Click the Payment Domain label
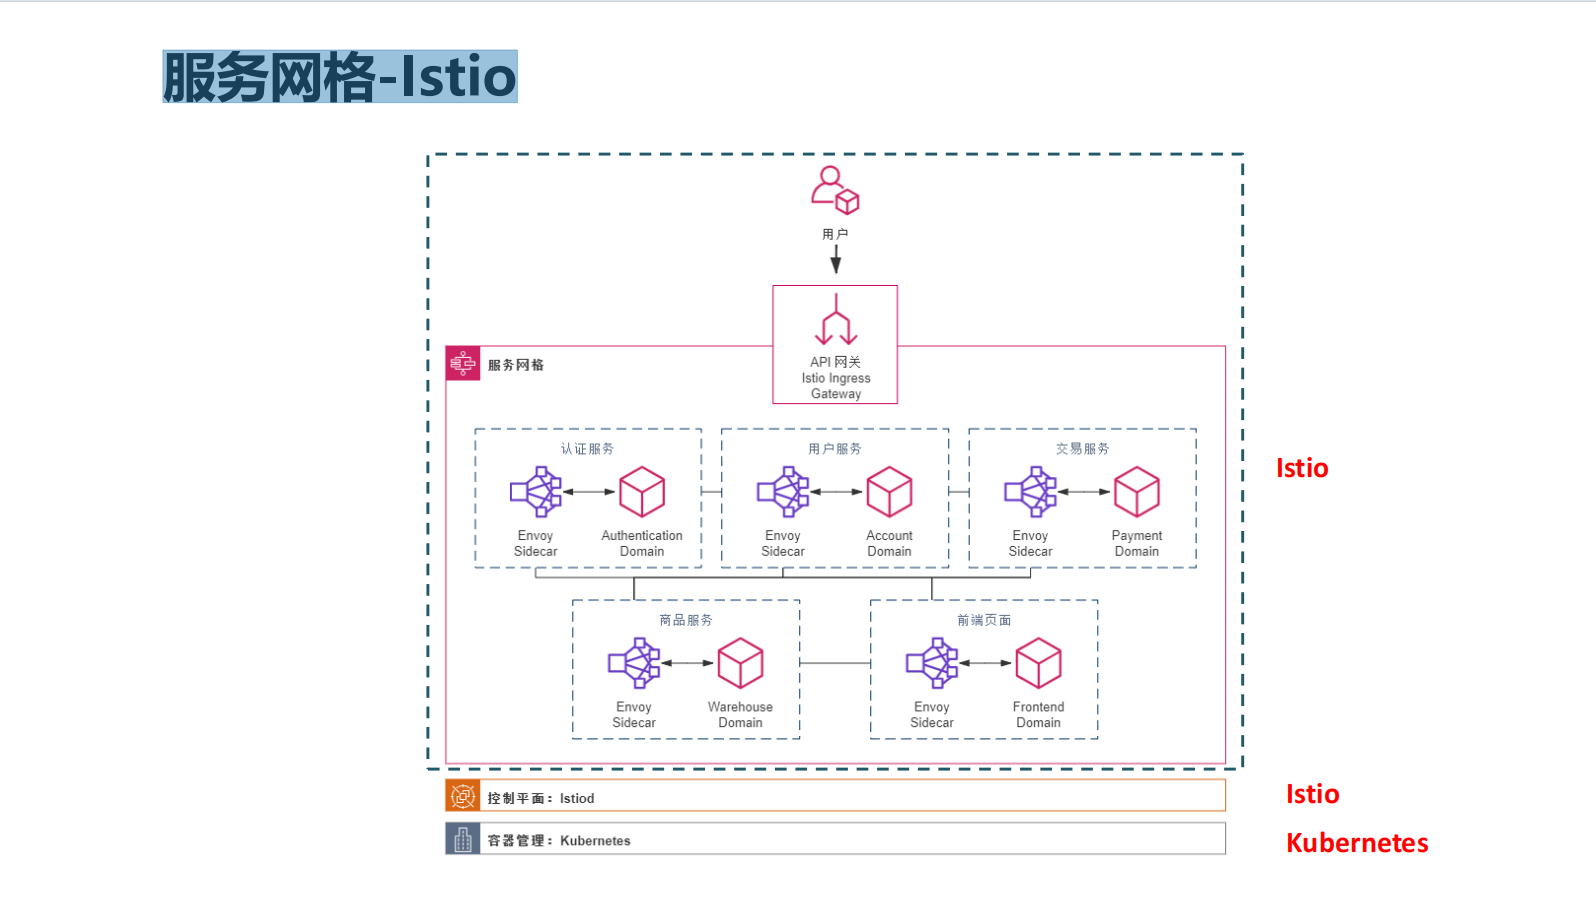1596x901 pixels. pyautogui.click(x=1137, y=543)
